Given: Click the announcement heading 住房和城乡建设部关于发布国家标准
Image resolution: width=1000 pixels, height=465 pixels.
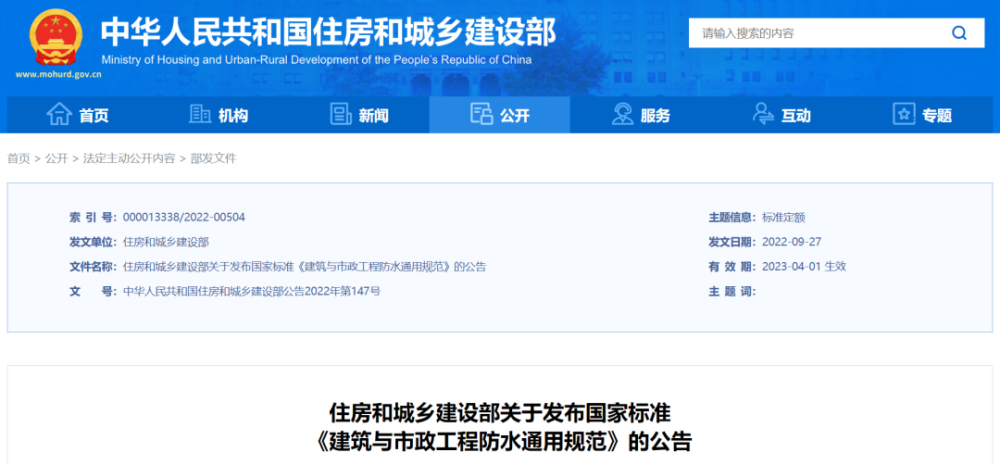Looking at the screenshot, I should pos(500,413).
